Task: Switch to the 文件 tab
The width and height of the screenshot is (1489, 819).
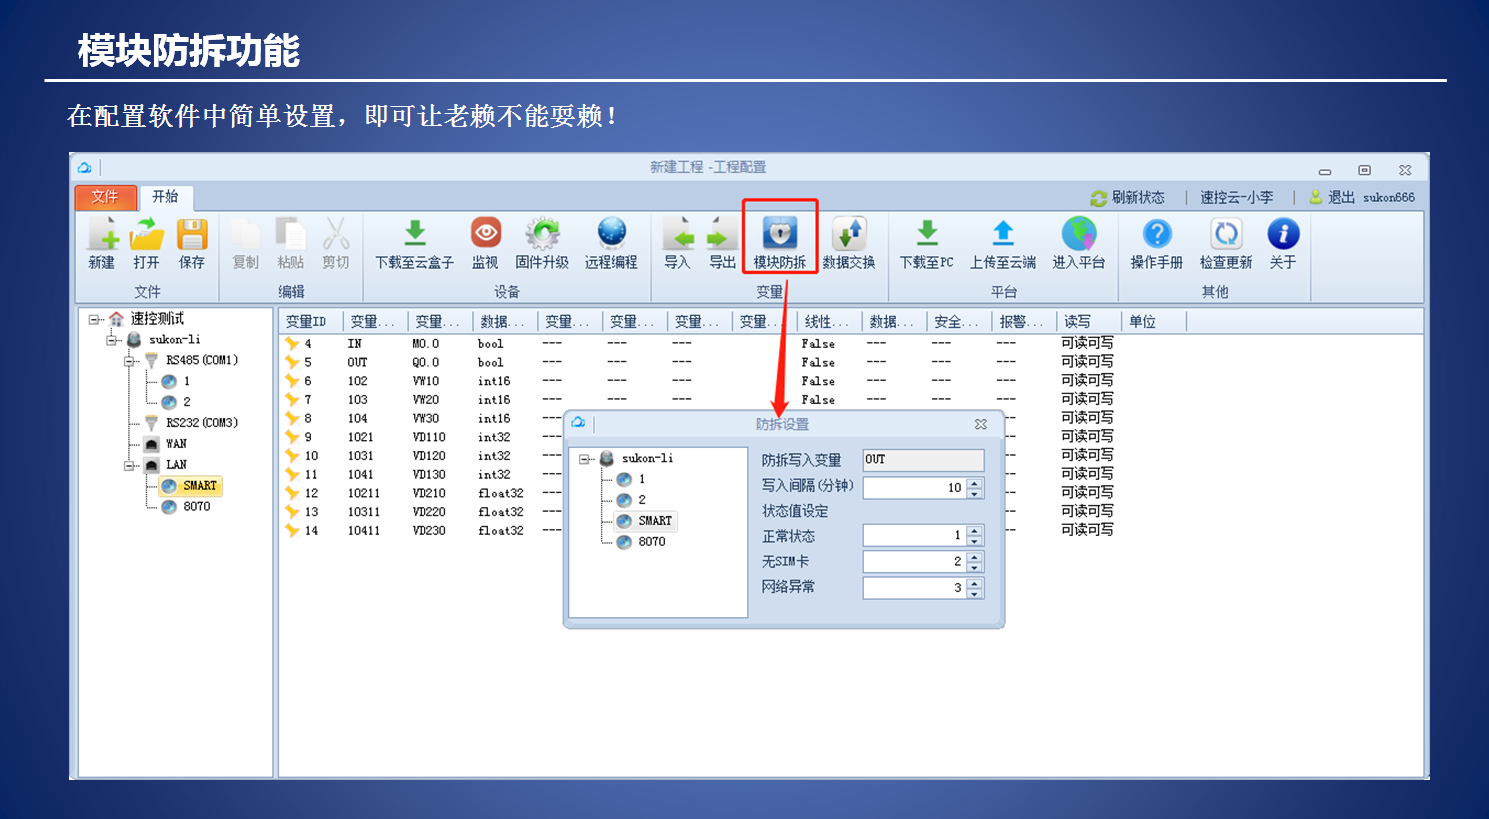Action: click(x=104, y=197)
